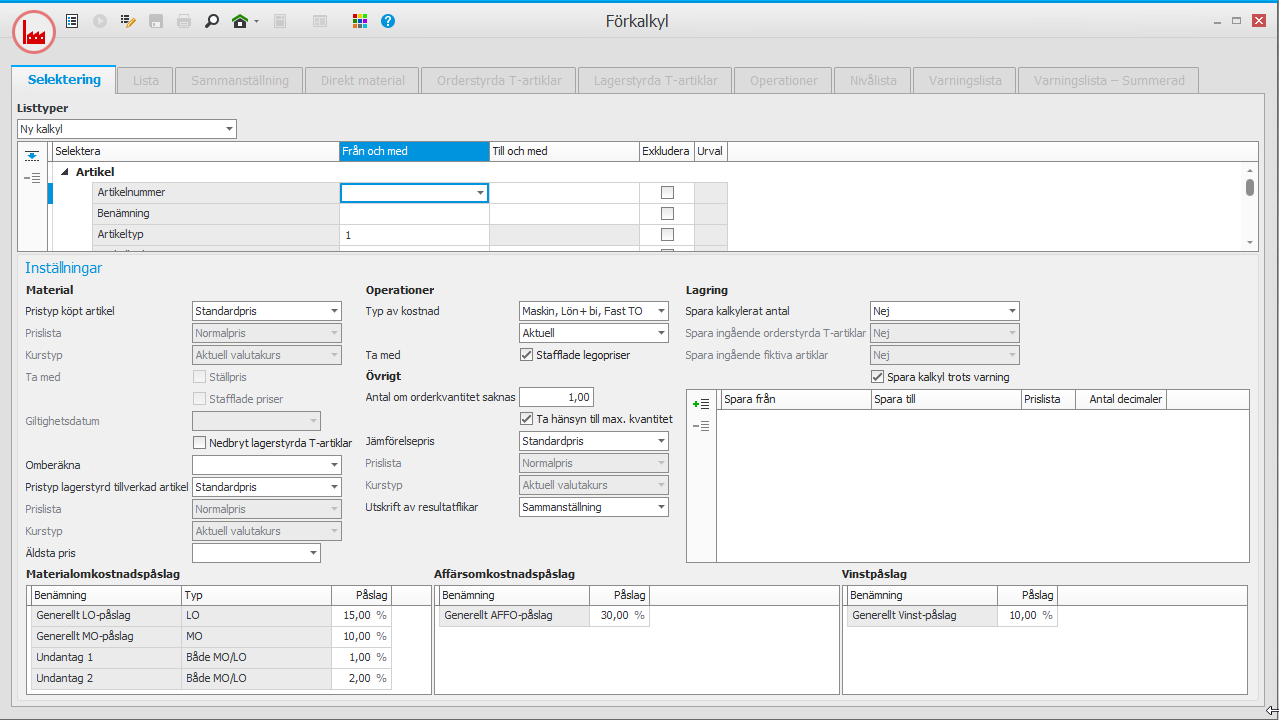The image size is (1279, 720).
Task: Click the printer toolbar icon
Action: tap(184, 20)
